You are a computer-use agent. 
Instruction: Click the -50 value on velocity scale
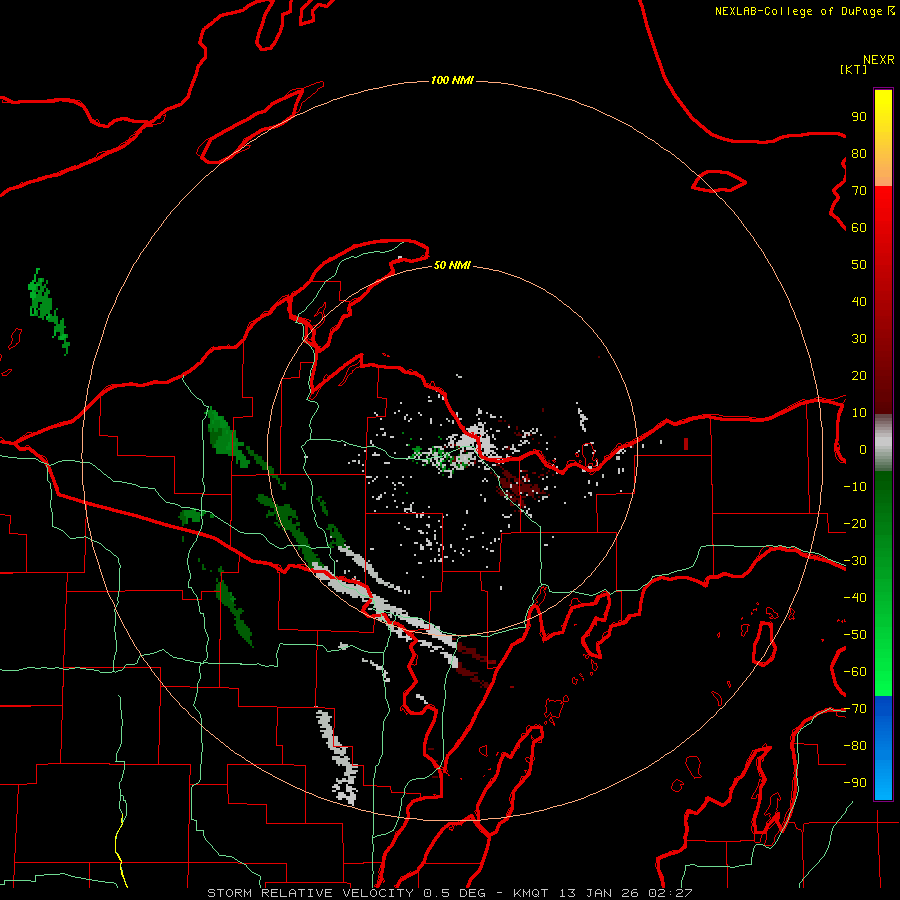(x=855, y=635)
